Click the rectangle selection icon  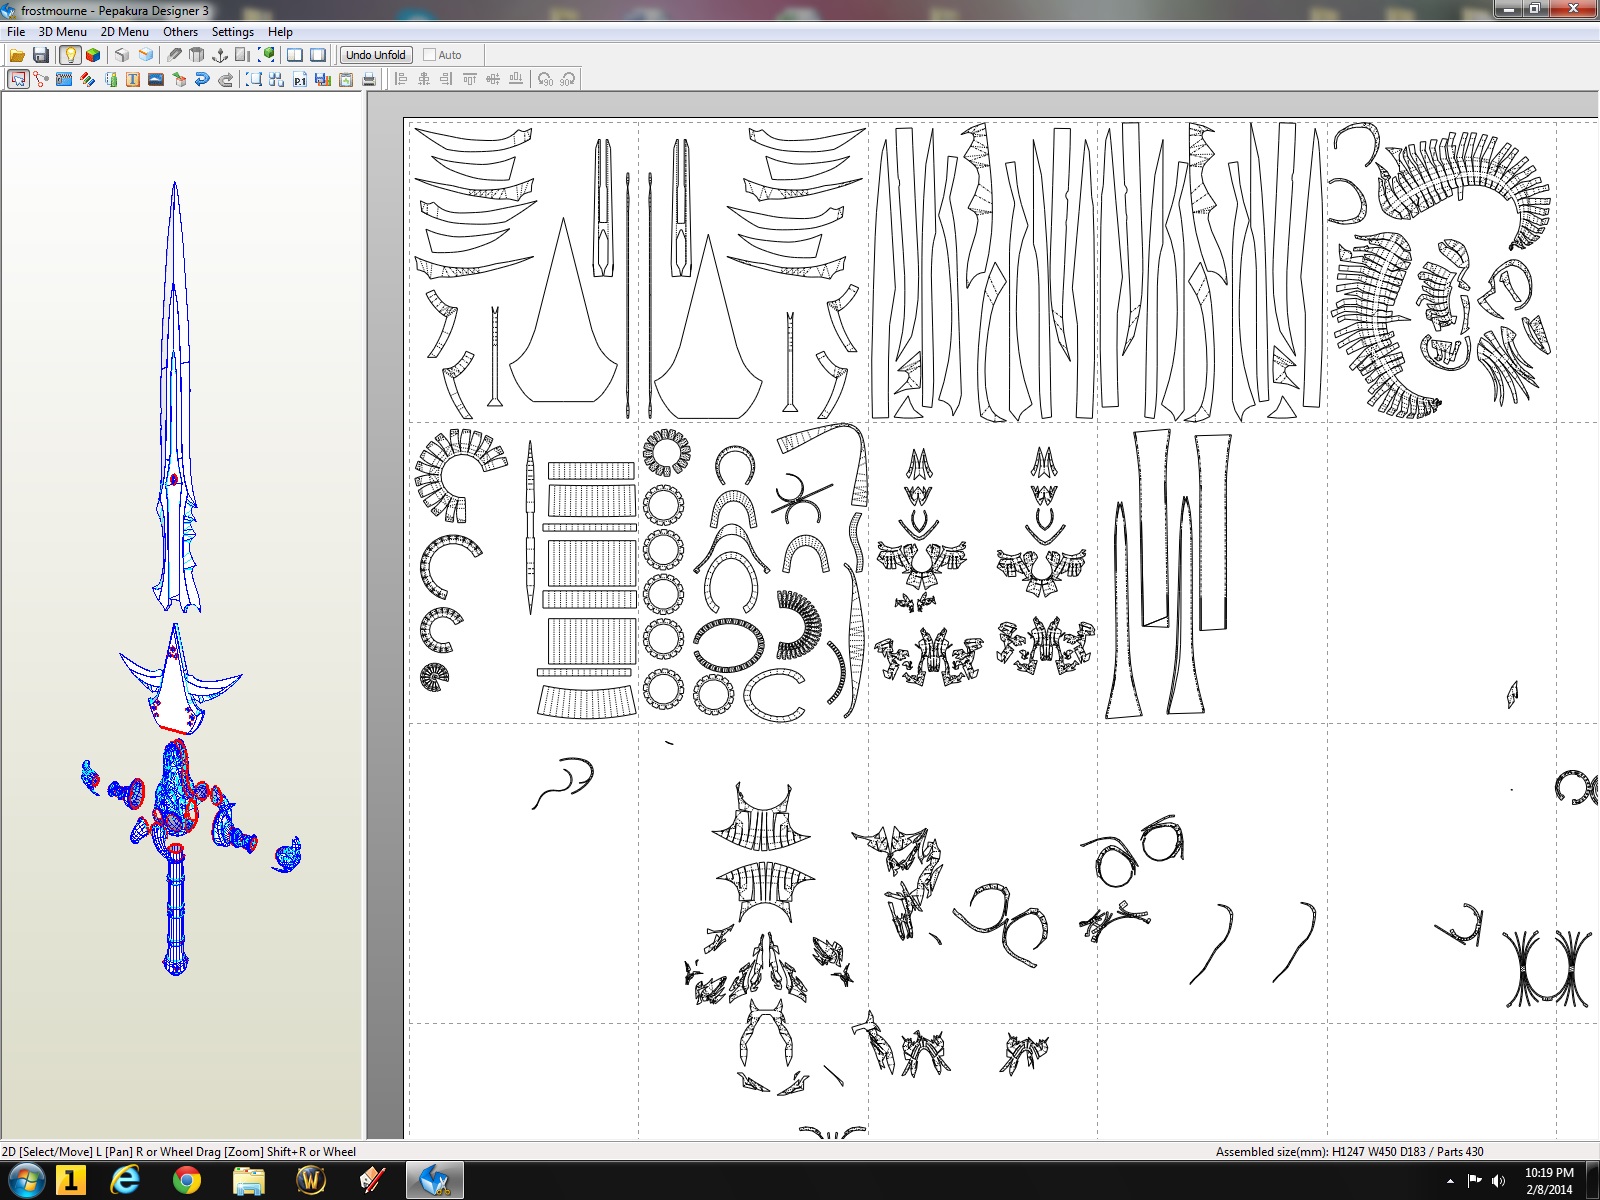tap(254, 79)
